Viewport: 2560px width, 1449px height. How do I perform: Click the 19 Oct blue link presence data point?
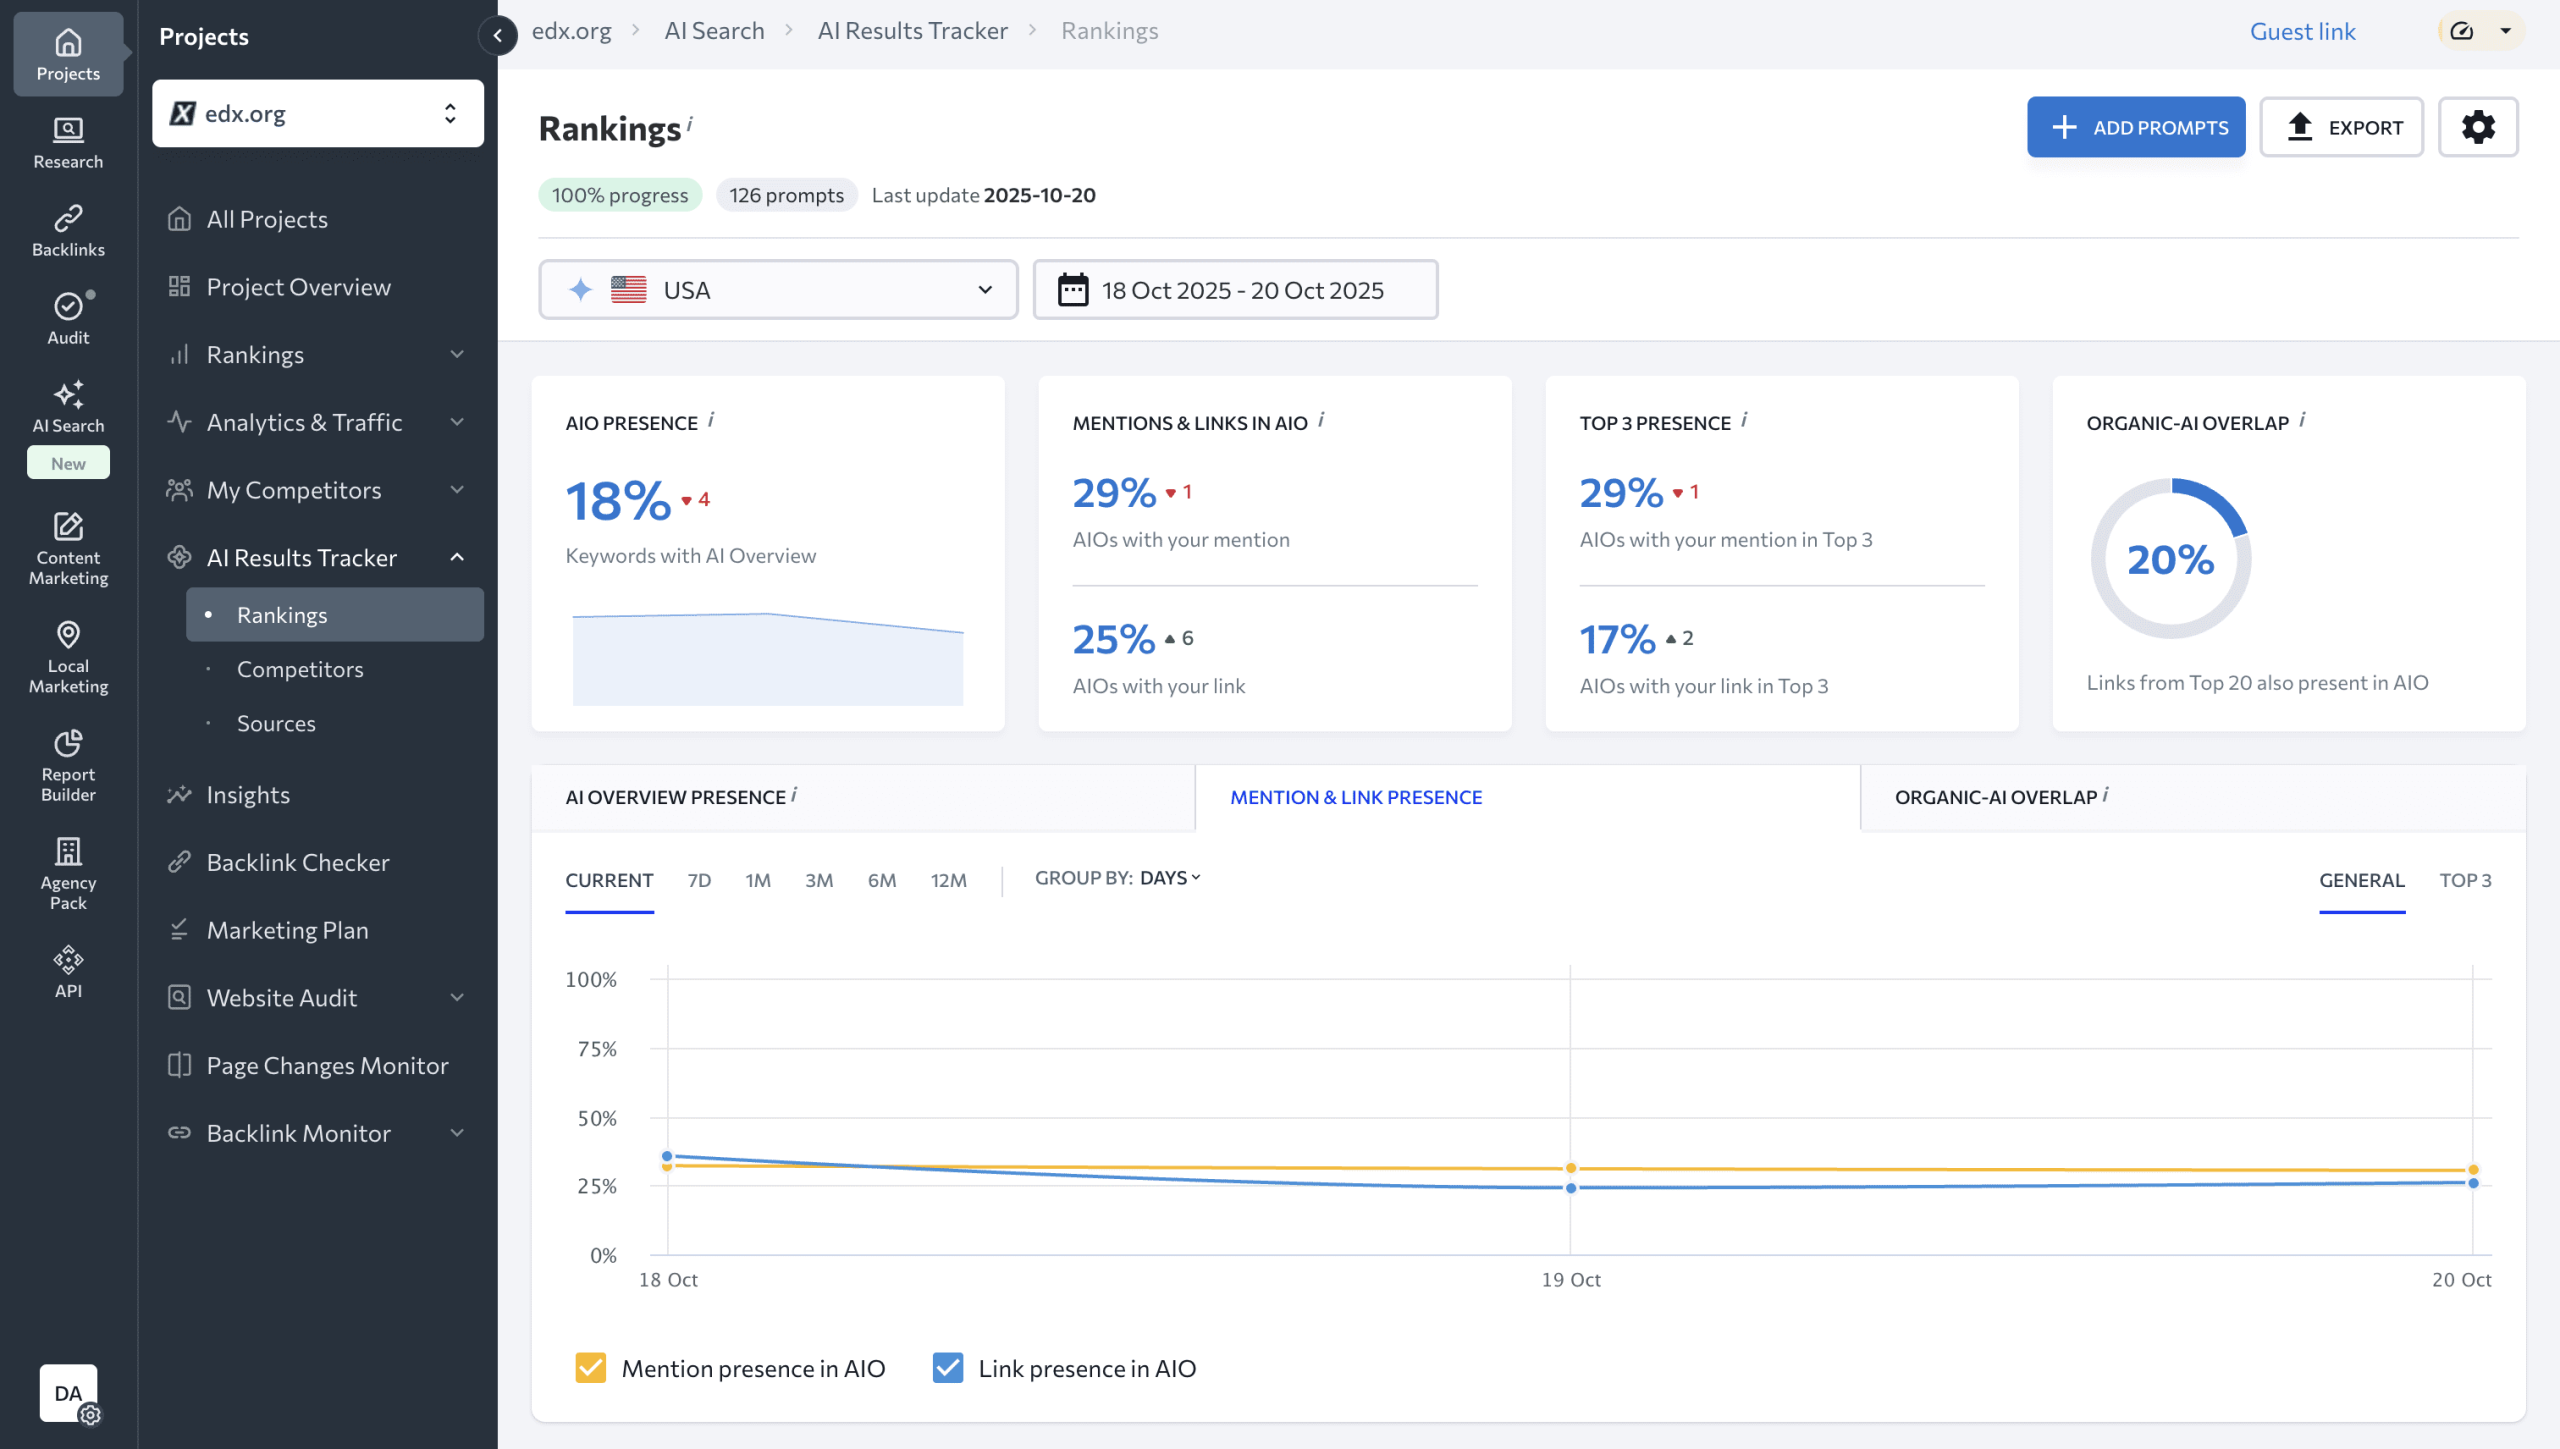1571,1188
